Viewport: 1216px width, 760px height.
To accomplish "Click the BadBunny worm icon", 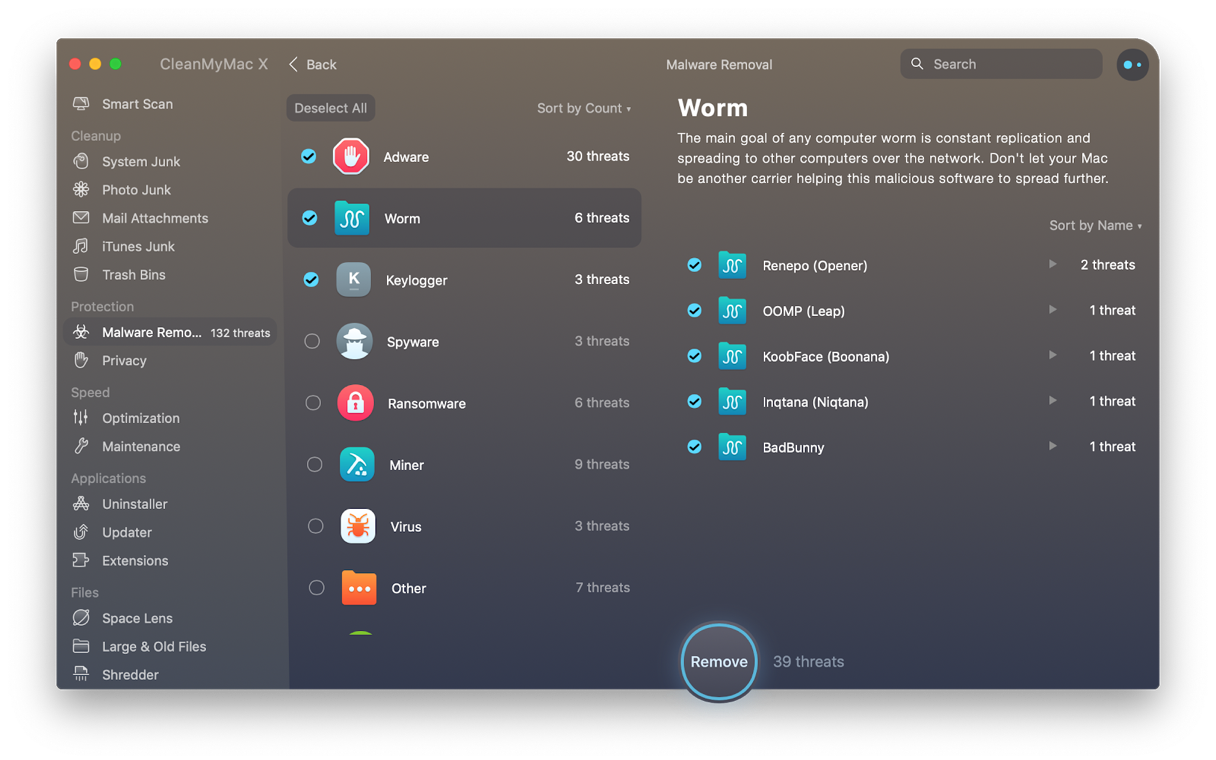I will click(x=732, y=446).
